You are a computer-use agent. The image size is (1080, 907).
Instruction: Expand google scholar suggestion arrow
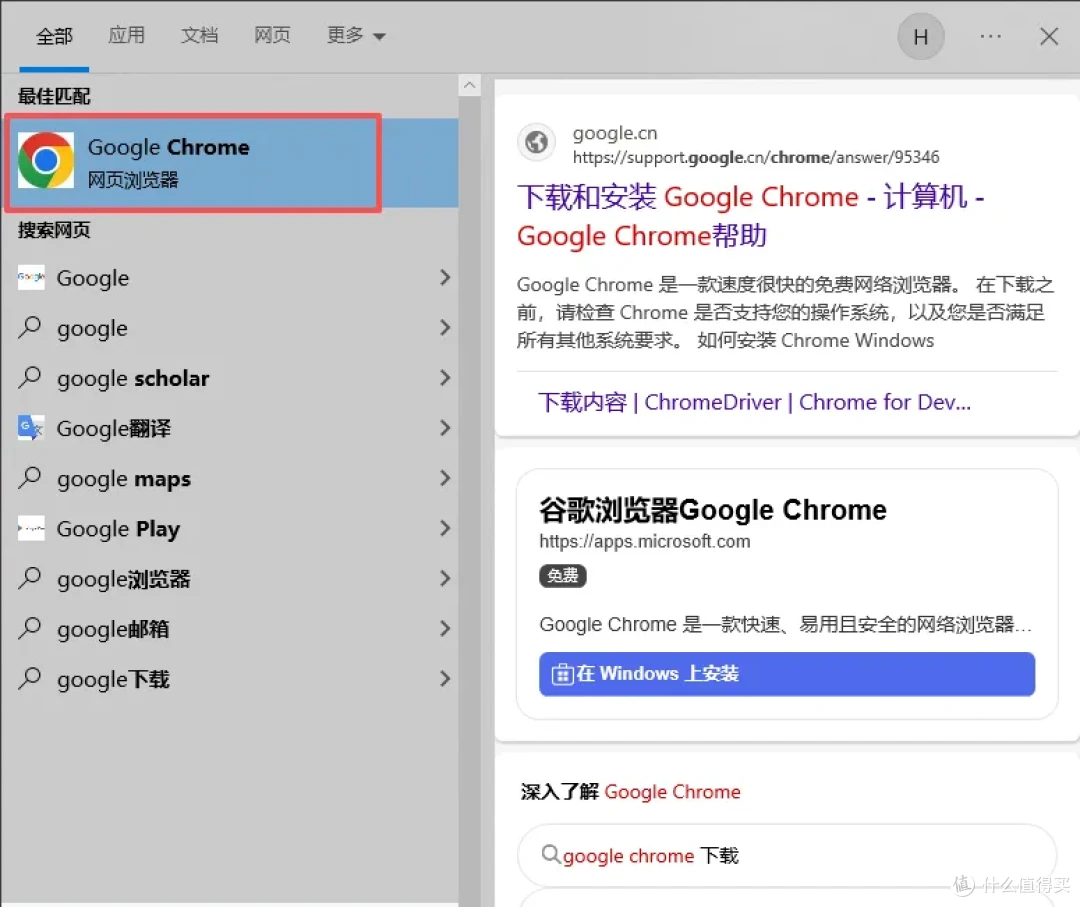point(445,377)
